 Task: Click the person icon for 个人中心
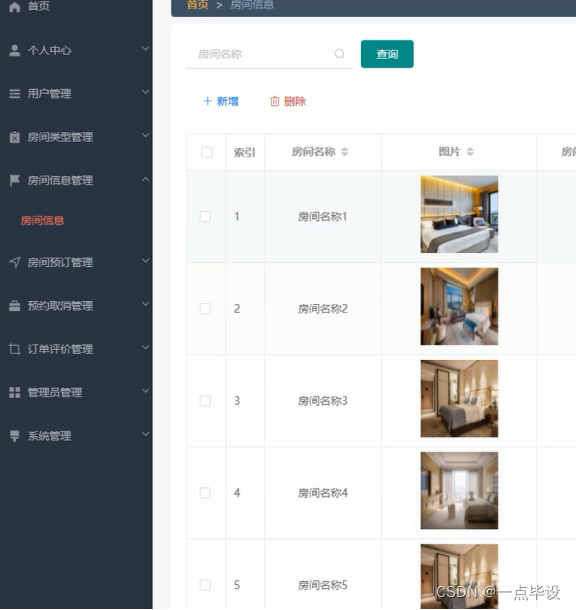pyautogui.click(x=15, y=50)
